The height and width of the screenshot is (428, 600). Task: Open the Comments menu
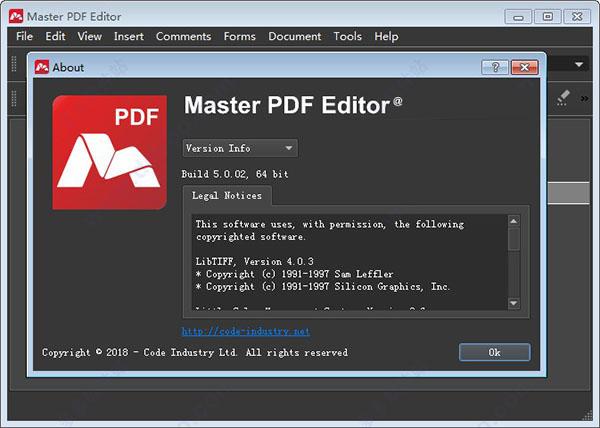[x=183, y=36]
